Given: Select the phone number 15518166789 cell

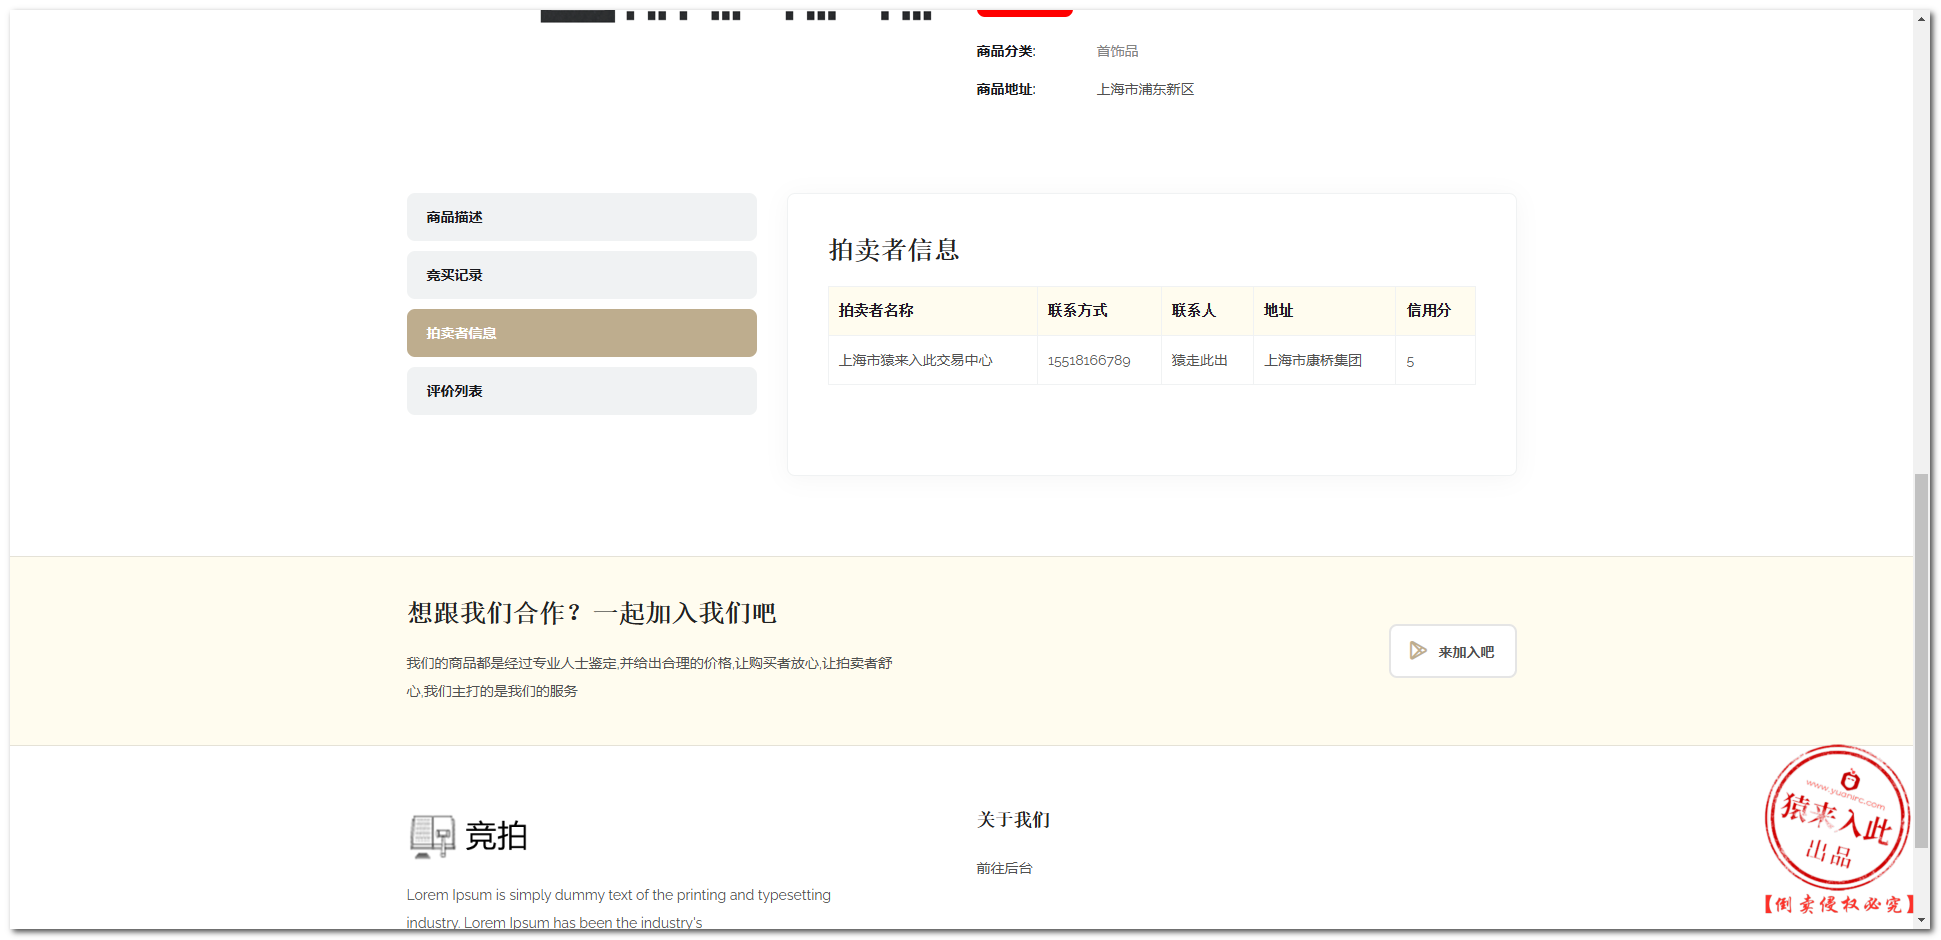Looking at the screenshot, I should [x=1088, y=361].
